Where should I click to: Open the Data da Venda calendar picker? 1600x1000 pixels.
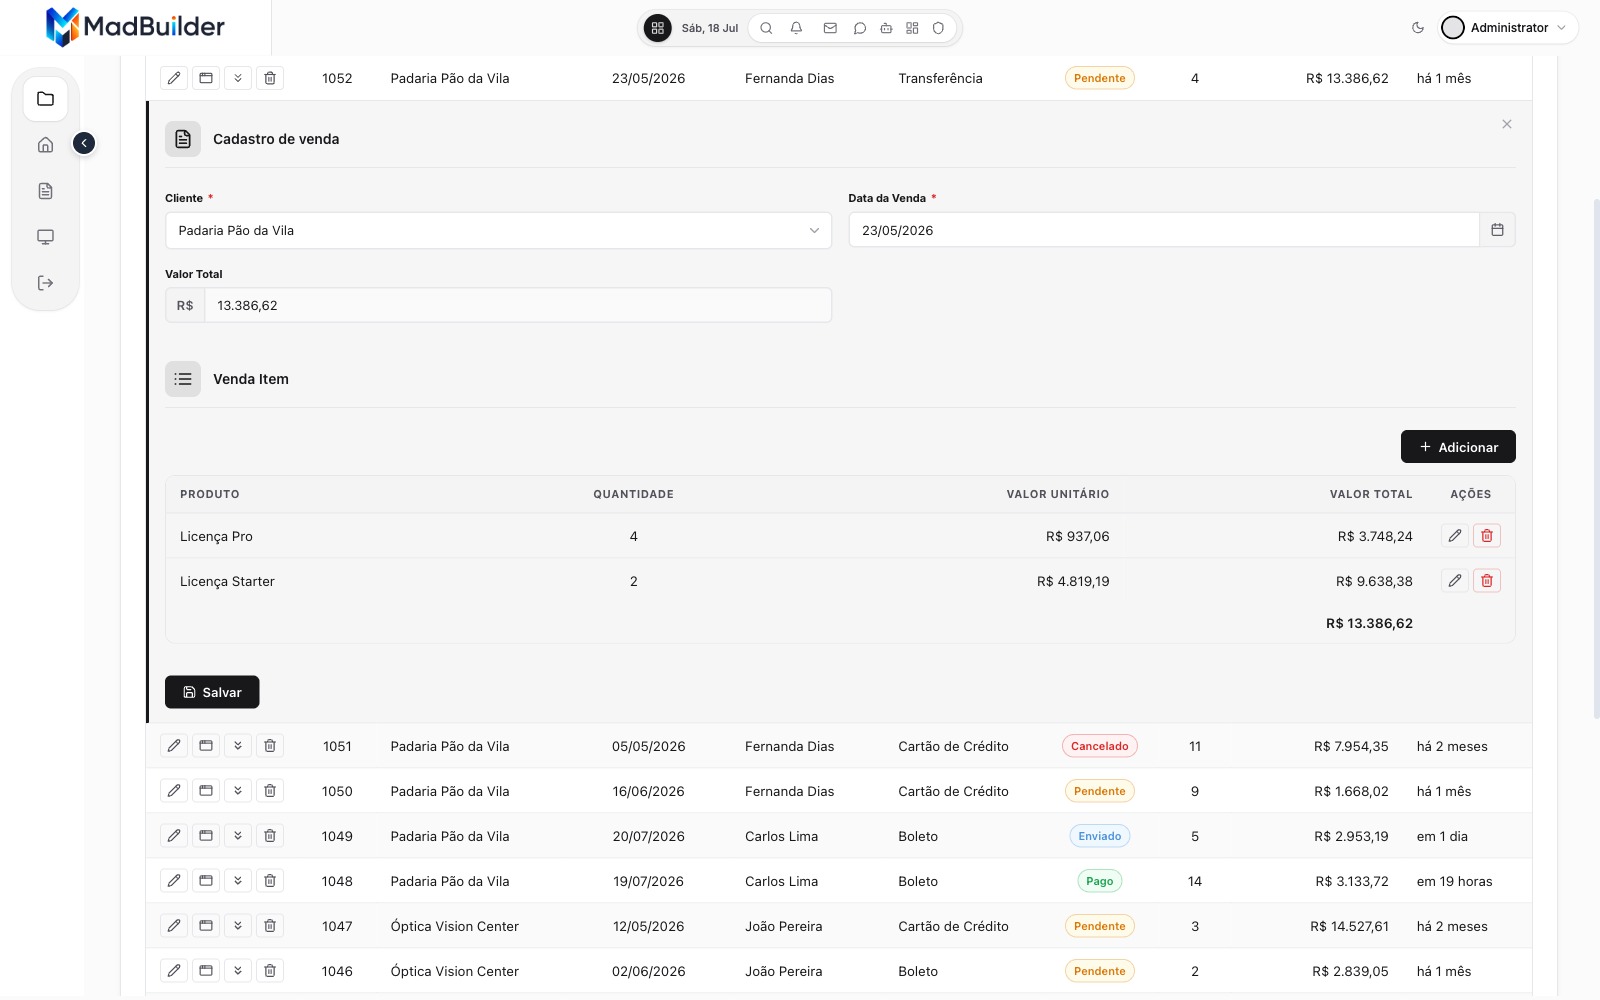click(1497, 230)
